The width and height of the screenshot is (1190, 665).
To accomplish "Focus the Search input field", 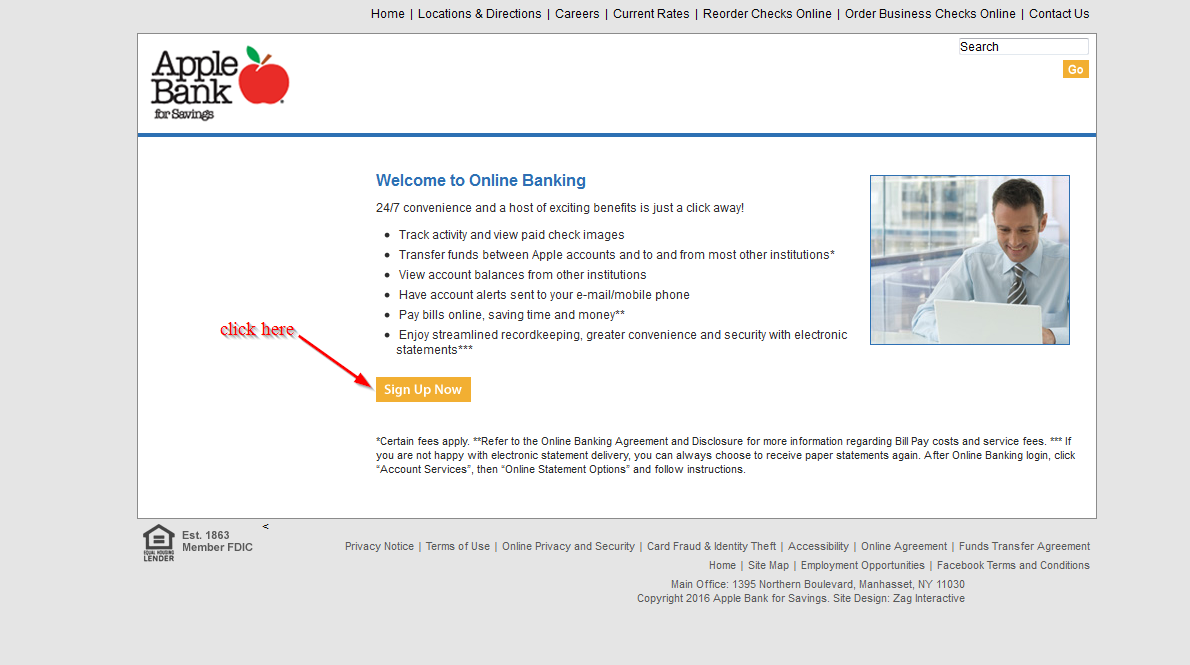I will tap(1023, 46).
